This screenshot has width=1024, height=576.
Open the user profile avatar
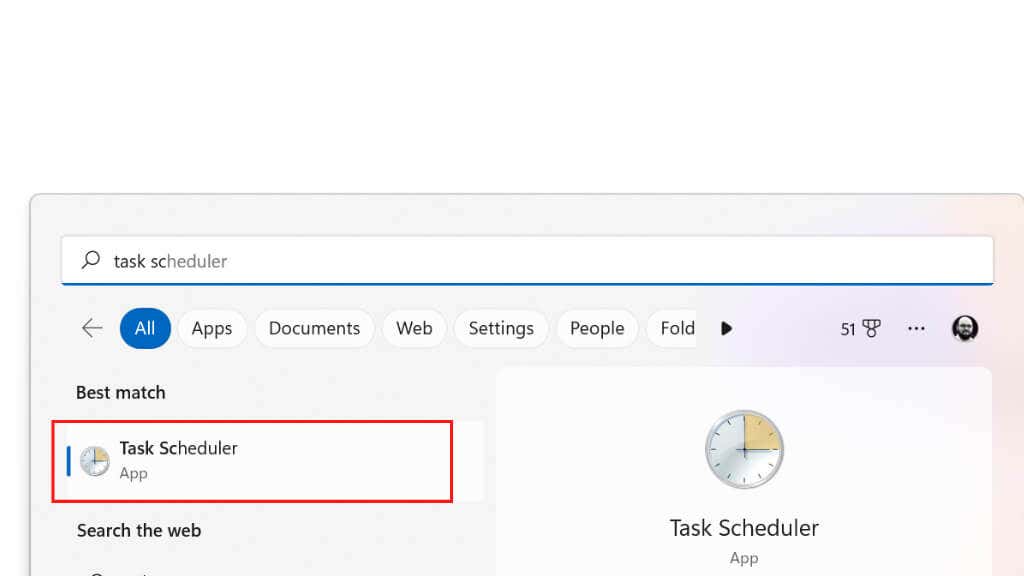coord(965,328)
